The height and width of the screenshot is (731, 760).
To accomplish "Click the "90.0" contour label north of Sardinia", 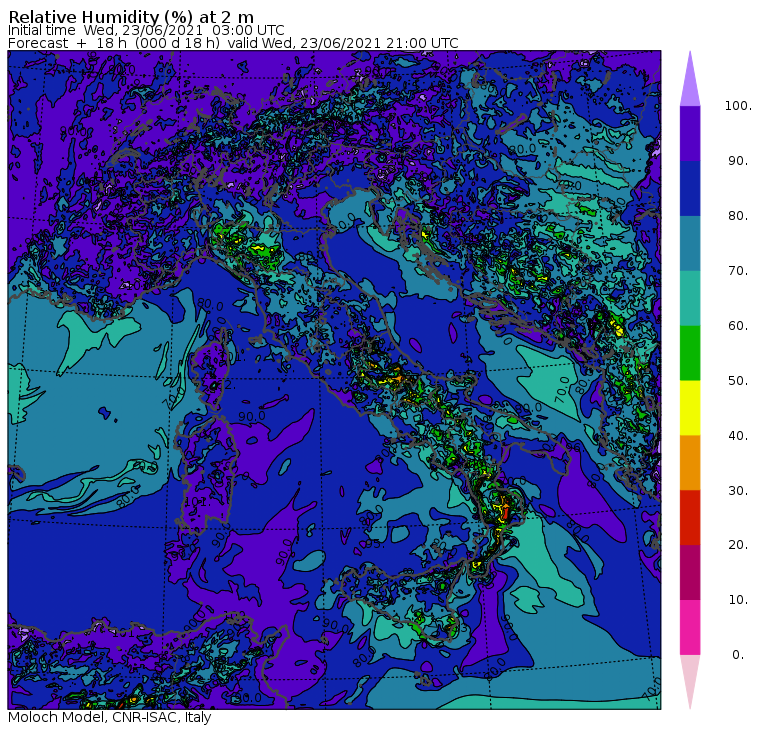I will pos(252,416).
